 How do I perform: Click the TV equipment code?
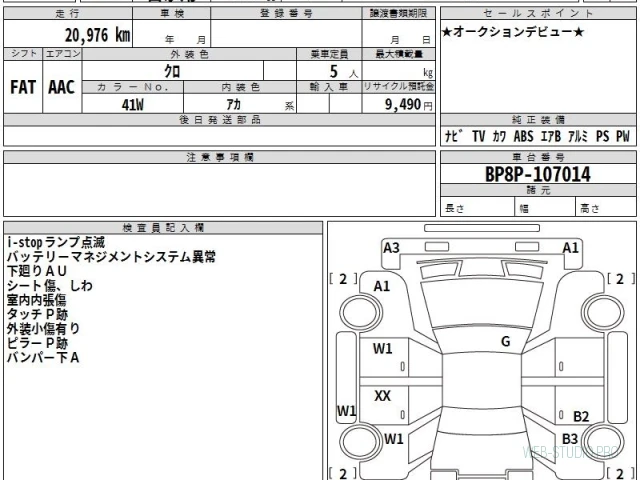tap(478, 136)
